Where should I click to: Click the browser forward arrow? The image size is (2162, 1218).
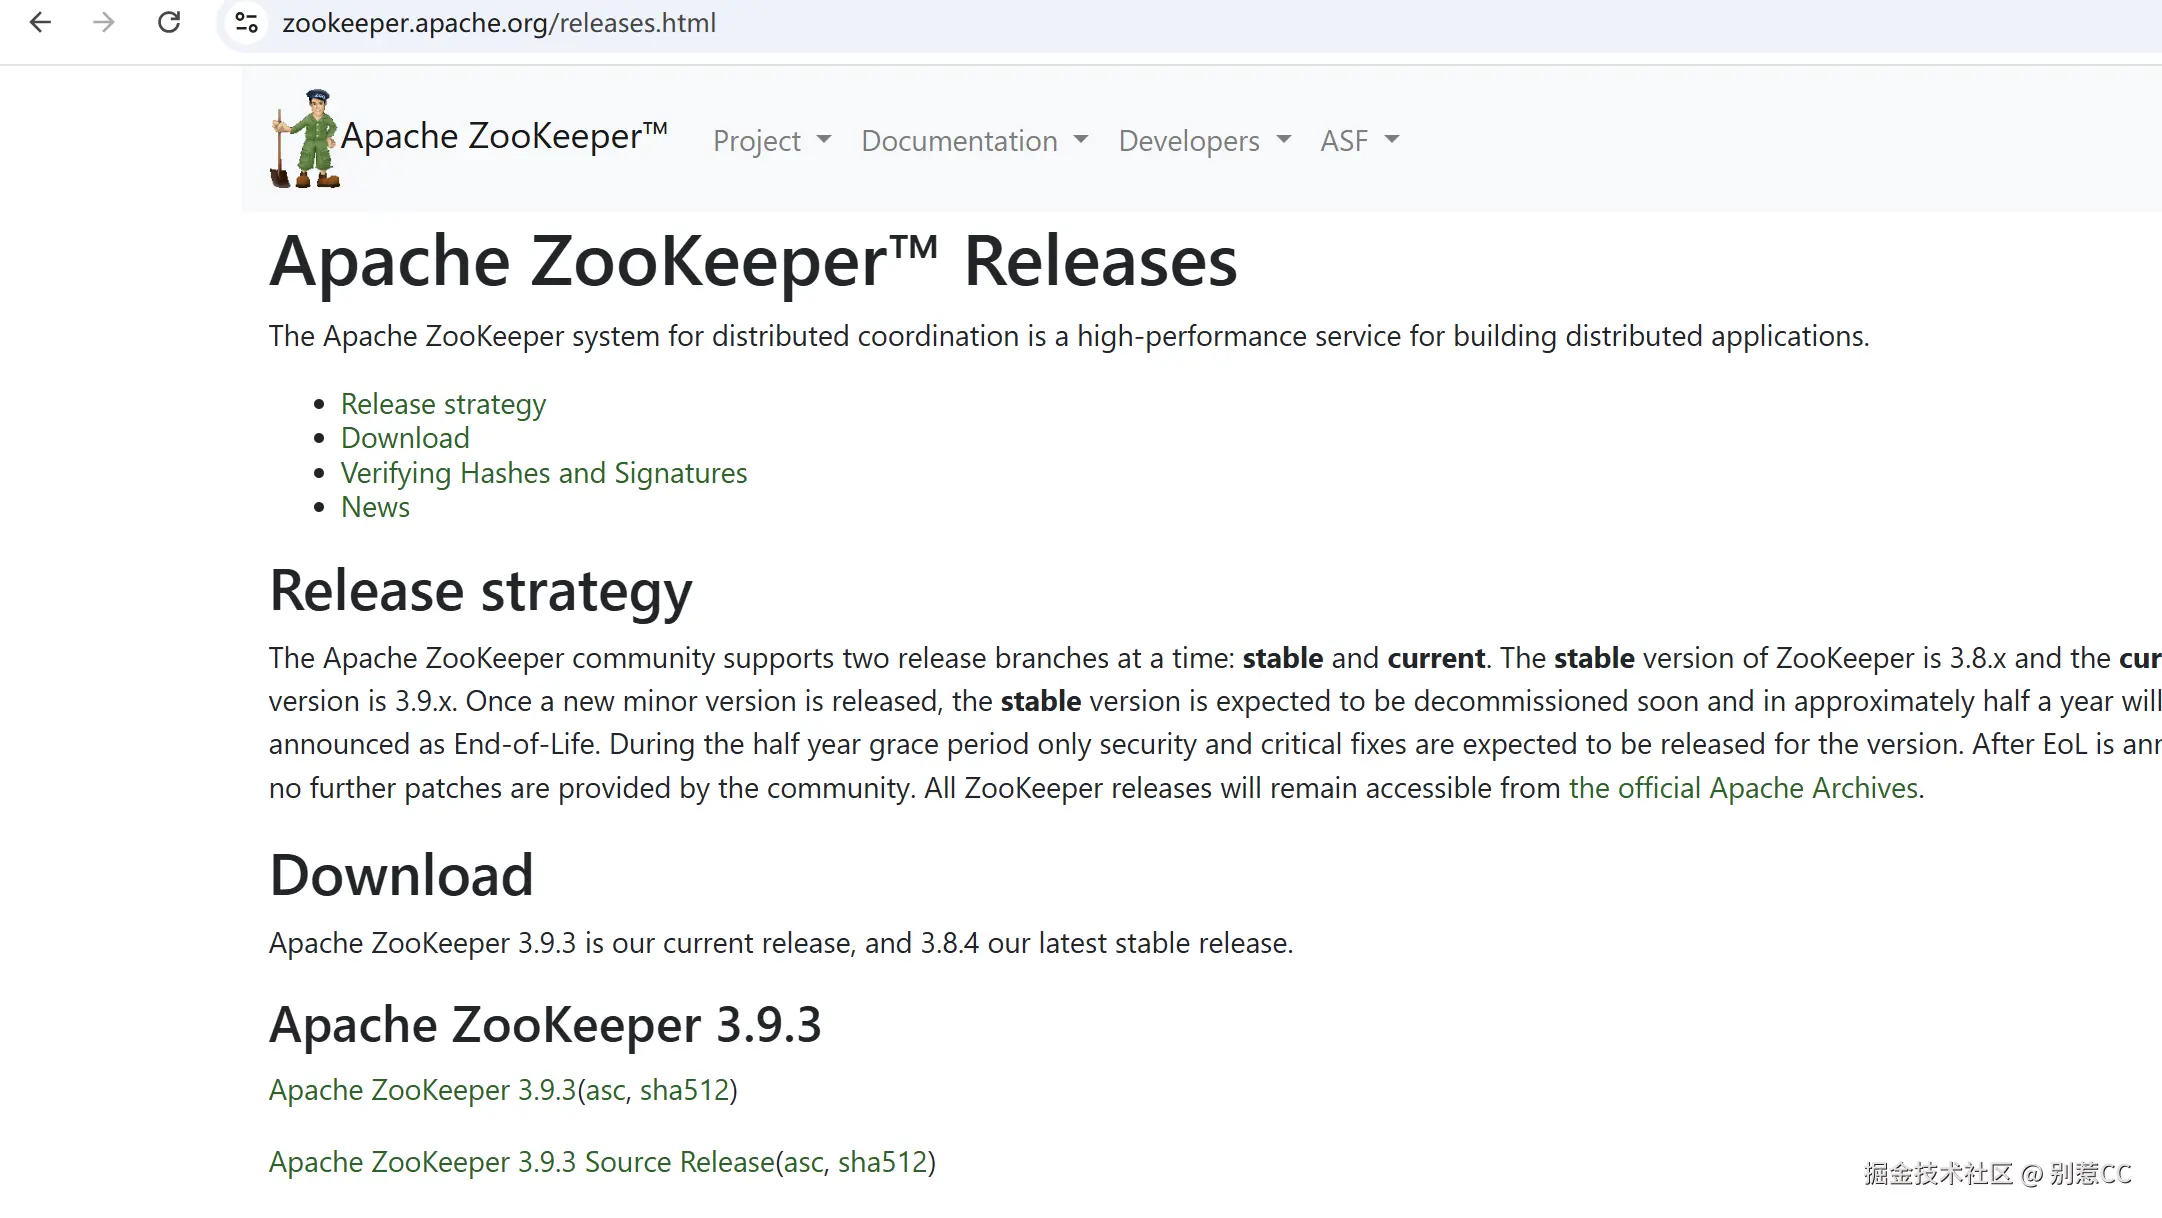pyautogui.click(x=104, y=22)
